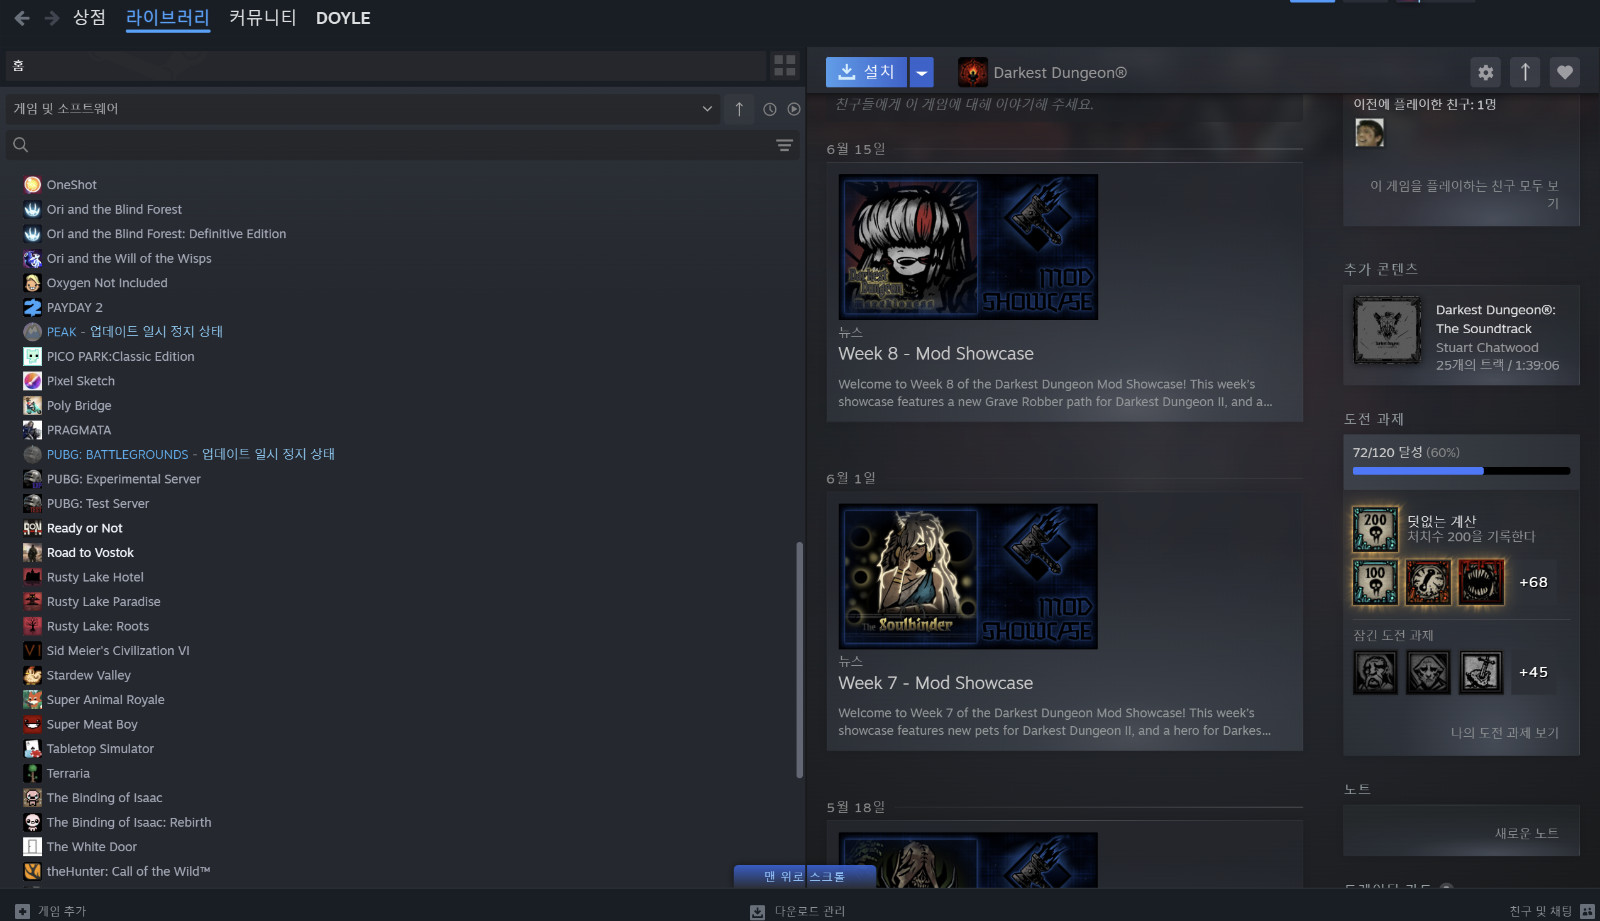Select Rusty Lake Hotel in library
Image resolution: width=1600 pixels, height=921 pixels.
tap(95, 578)
